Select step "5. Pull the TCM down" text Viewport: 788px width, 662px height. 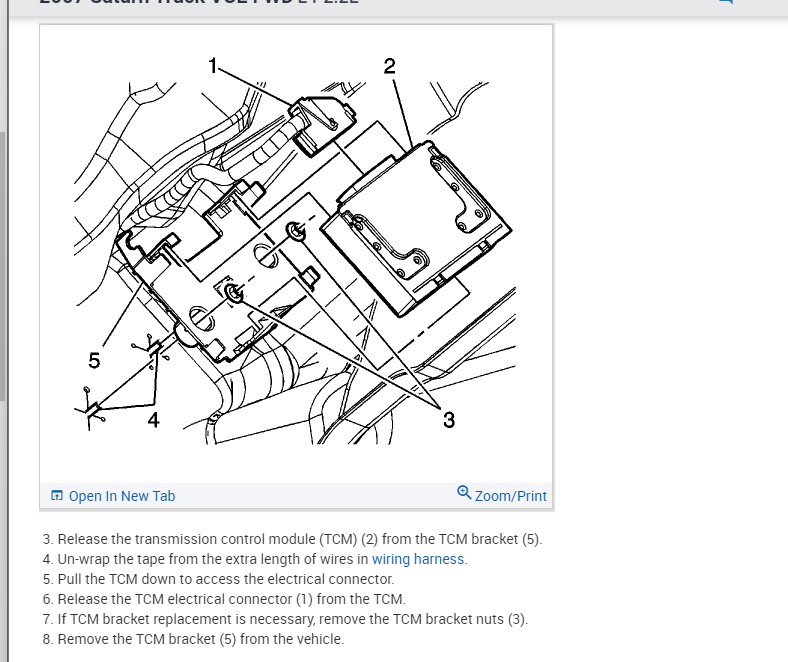[x=219, y=579]
